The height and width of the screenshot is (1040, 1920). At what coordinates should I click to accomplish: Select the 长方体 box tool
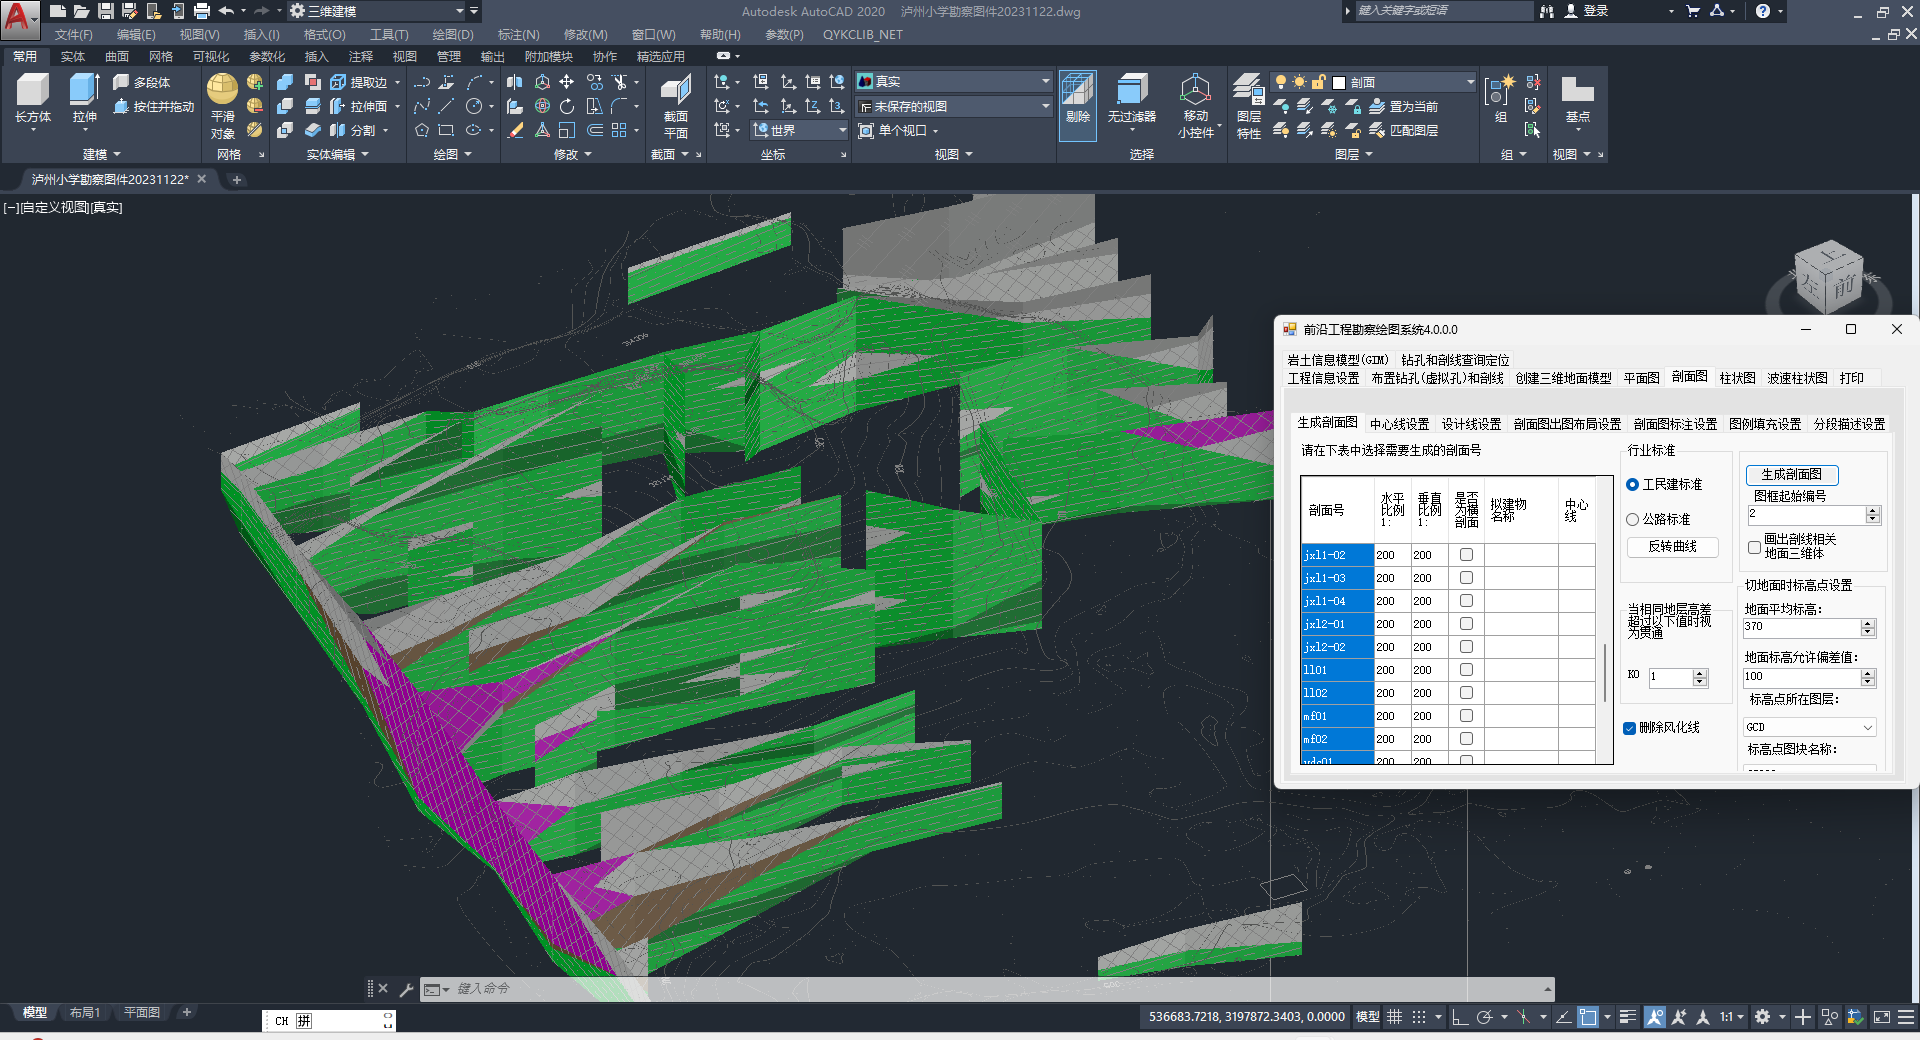(x=33, y=99)
